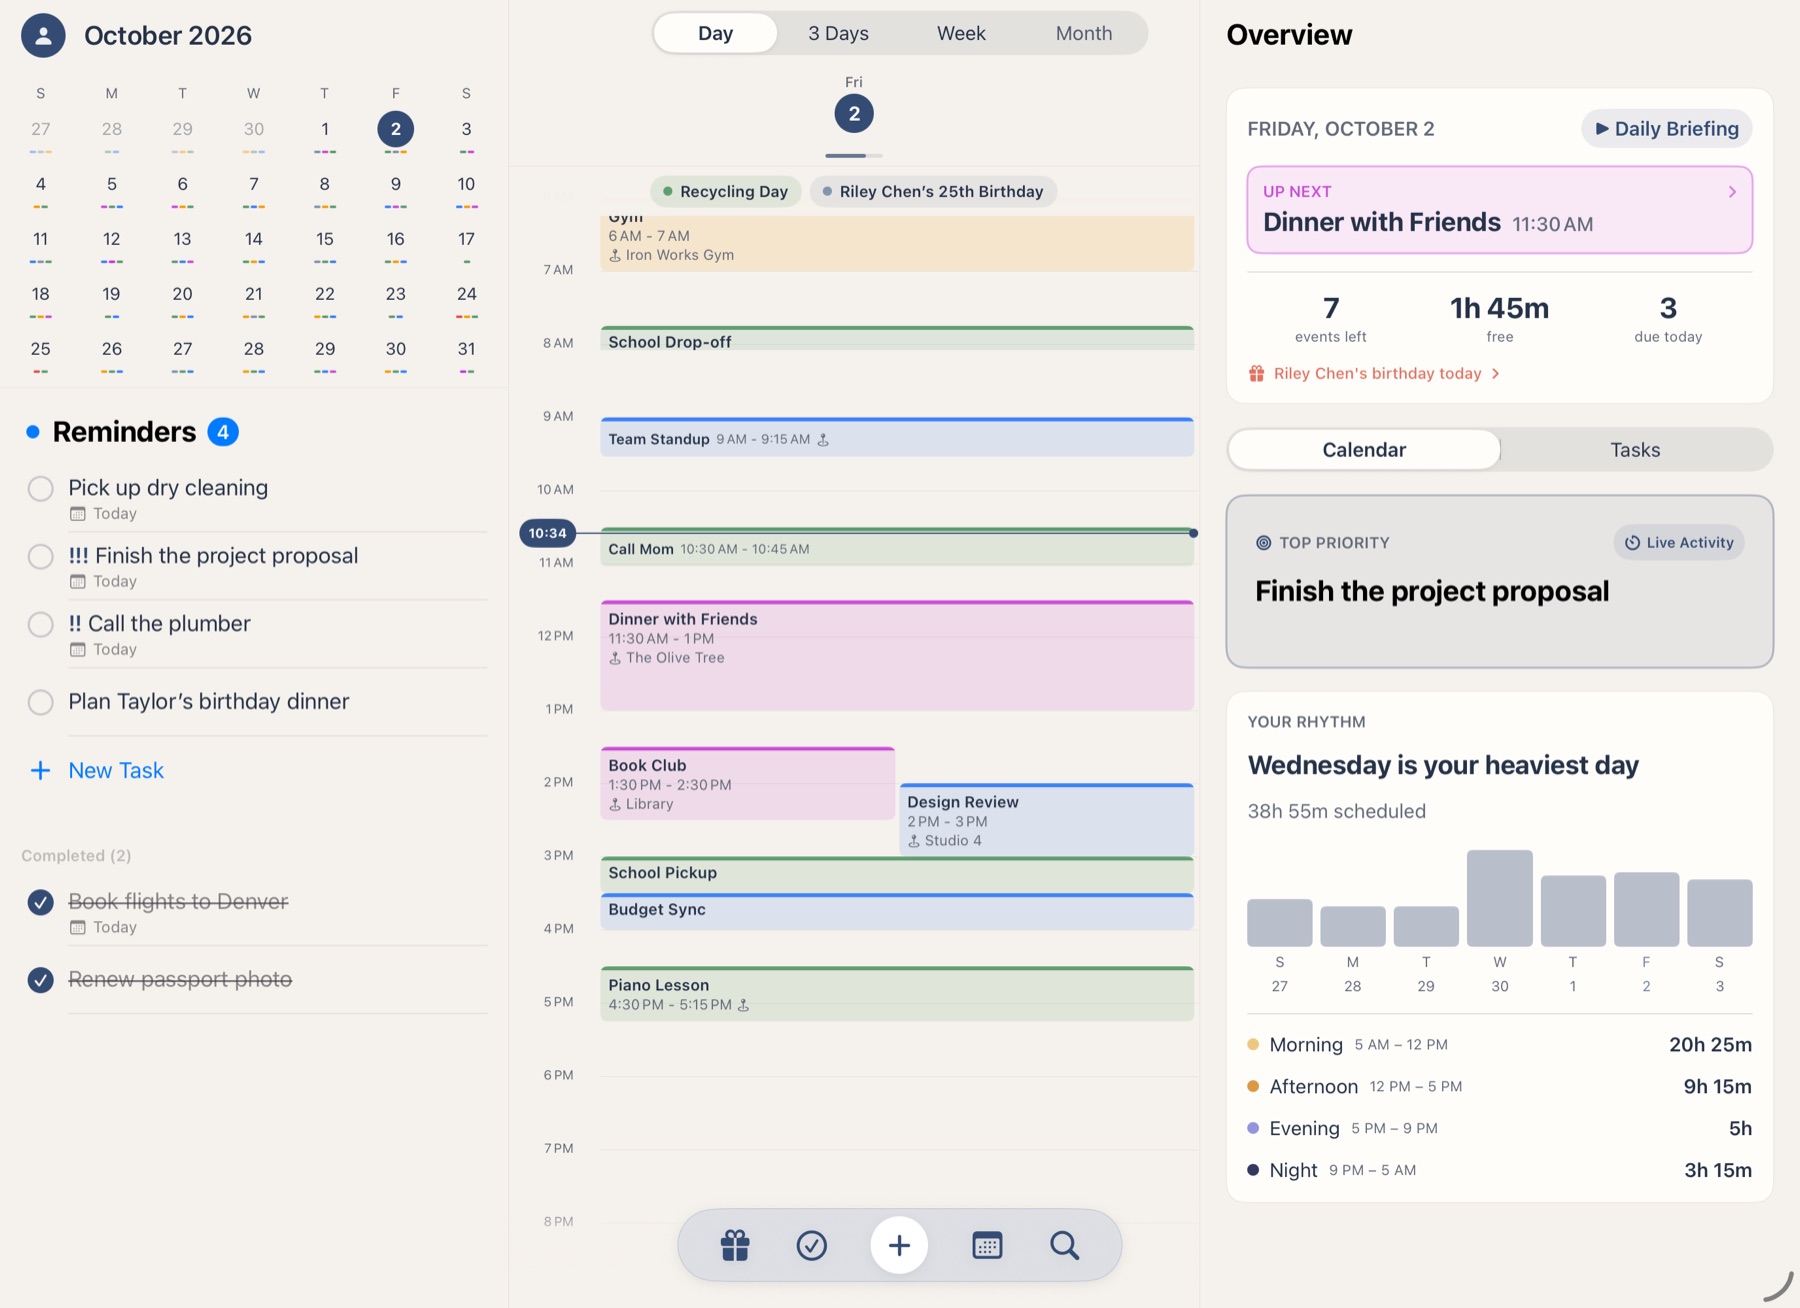The height and width of the screenshot is (1308, 1800).
Task: Click the plus icon beside New Task
Action: point(40,770)
